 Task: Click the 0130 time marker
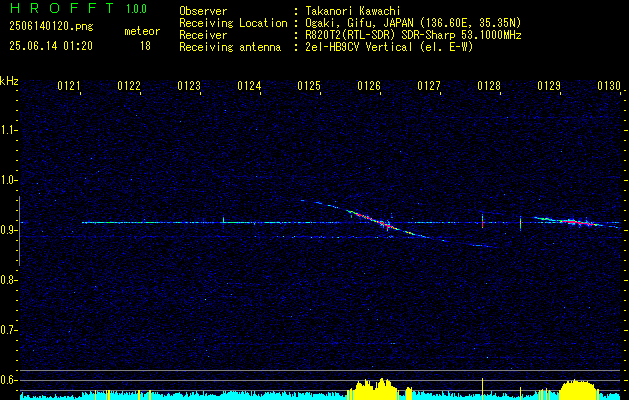pos(609,86)
